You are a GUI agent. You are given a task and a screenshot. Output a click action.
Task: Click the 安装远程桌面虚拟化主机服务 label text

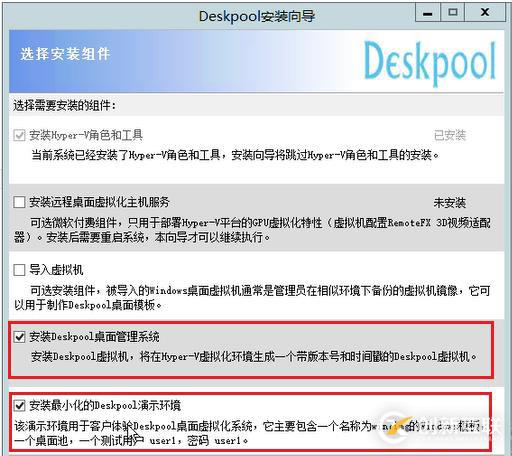click(99, 202)
